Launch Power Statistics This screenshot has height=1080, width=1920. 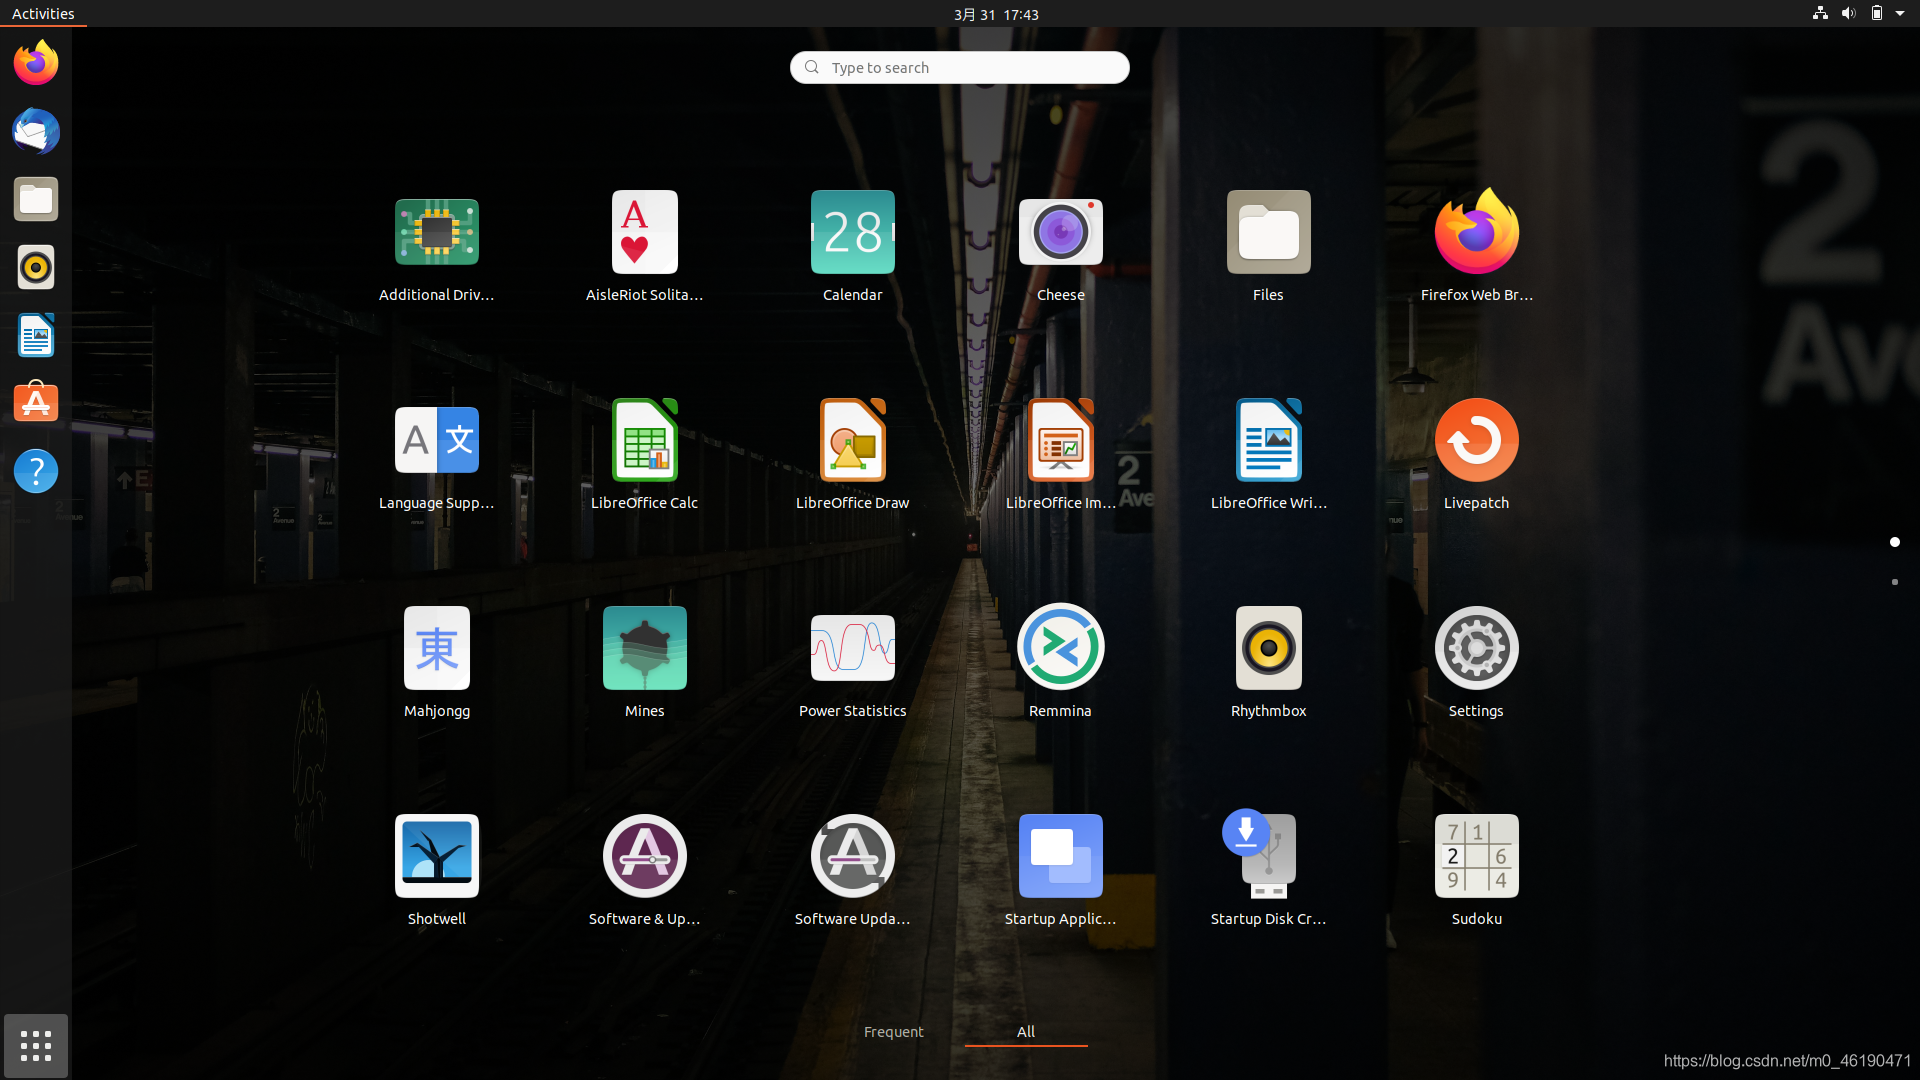pos(852,648)
